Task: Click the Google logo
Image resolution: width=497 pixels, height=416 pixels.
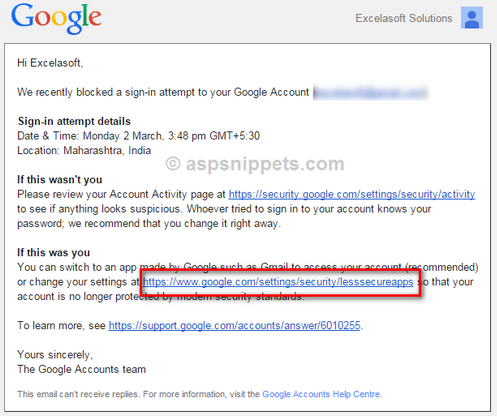Action: click(x=56, y=18)
